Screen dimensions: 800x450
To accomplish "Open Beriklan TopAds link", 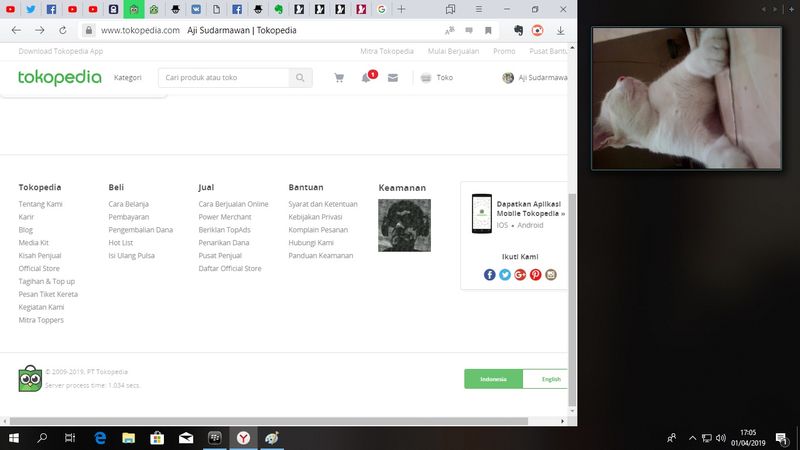I will pos(224,230).
